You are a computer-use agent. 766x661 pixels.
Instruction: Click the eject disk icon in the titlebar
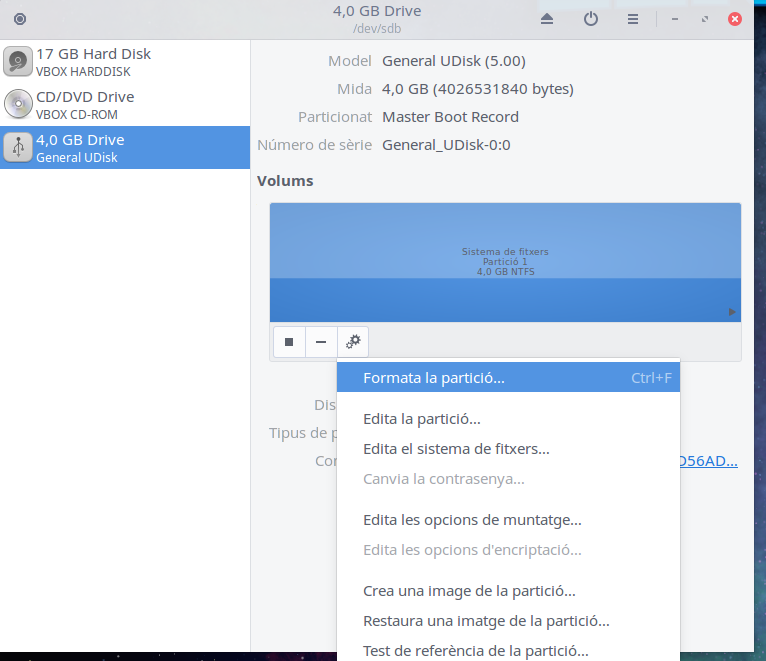[x=546, y=19]
